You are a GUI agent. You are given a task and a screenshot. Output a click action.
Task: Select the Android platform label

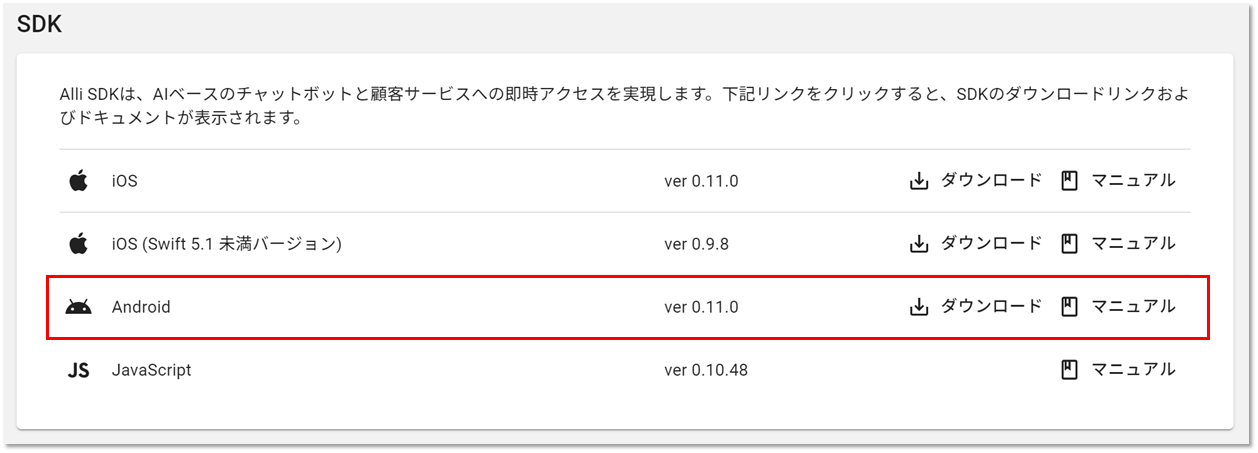[141, 307]
